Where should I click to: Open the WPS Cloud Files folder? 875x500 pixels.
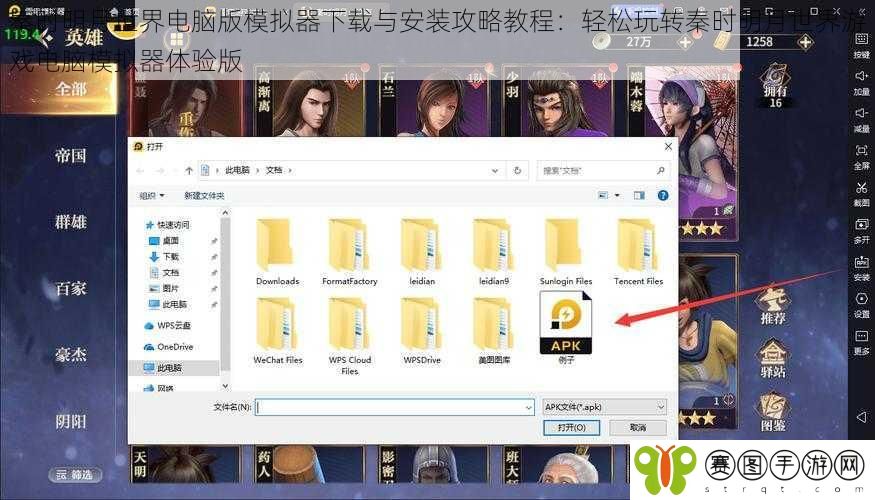pyautogui.click(x=349, y=336)
